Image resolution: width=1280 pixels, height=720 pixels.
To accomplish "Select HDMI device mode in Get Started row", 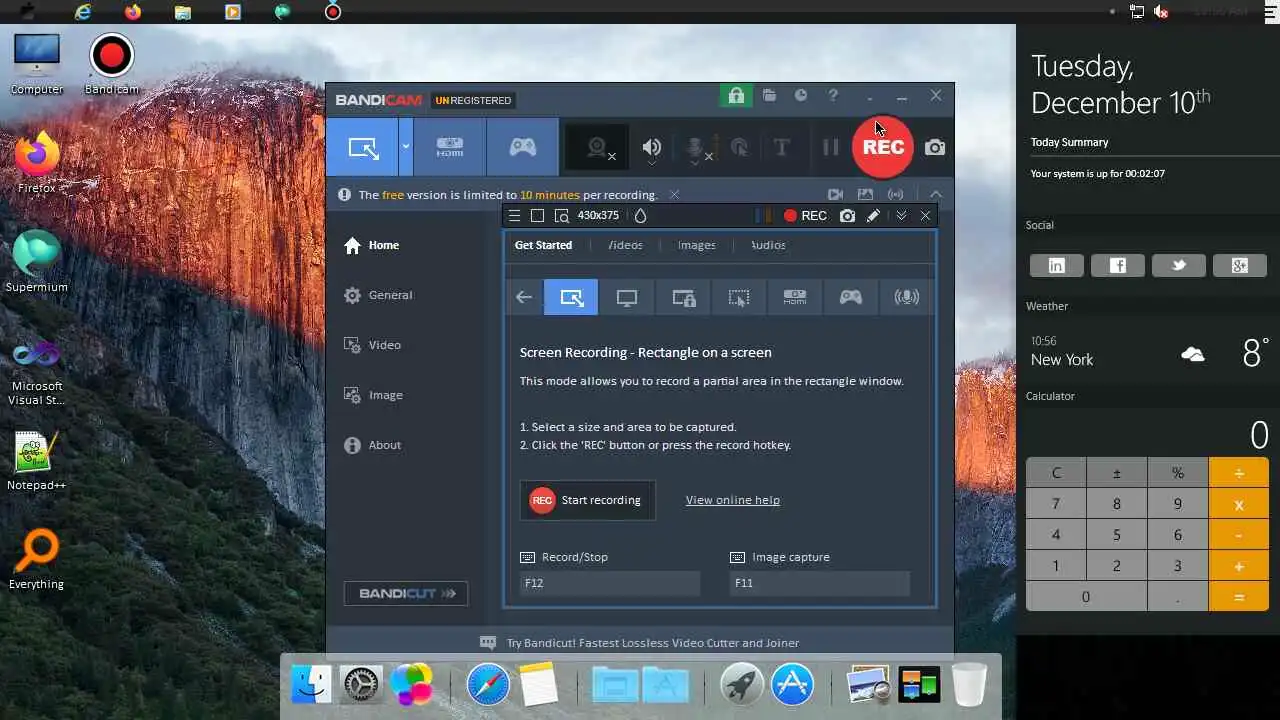I will pyautogui.click(x=795, y=297).
